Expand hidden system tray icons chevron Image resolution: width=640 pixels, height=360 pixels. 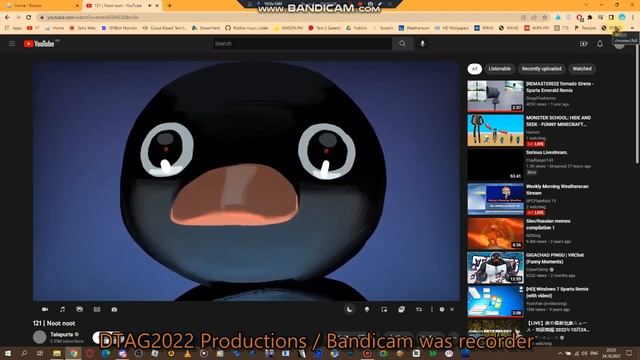[560, 353]
